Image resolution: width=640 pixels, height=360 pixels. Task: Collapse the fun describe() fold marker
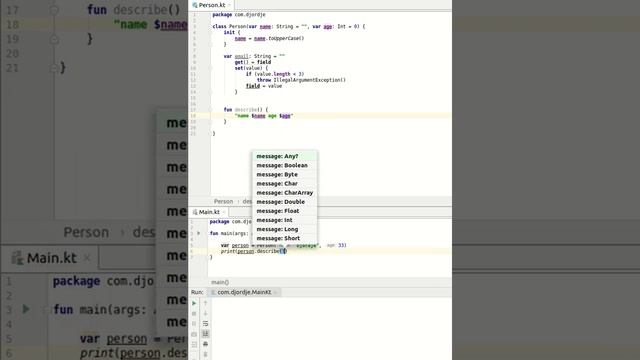point(211,110)
